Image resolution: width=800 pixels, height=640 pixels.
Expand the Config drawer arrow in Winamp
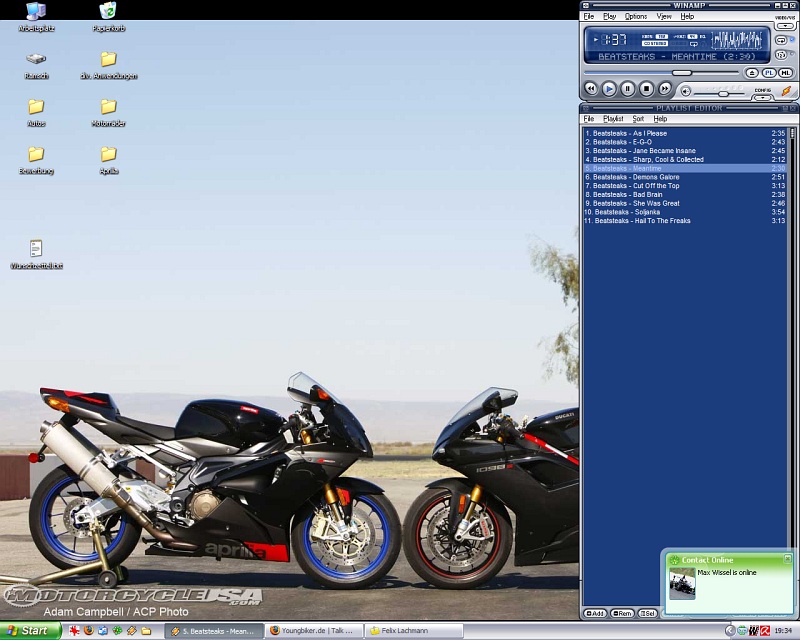[x=763, y=97]
